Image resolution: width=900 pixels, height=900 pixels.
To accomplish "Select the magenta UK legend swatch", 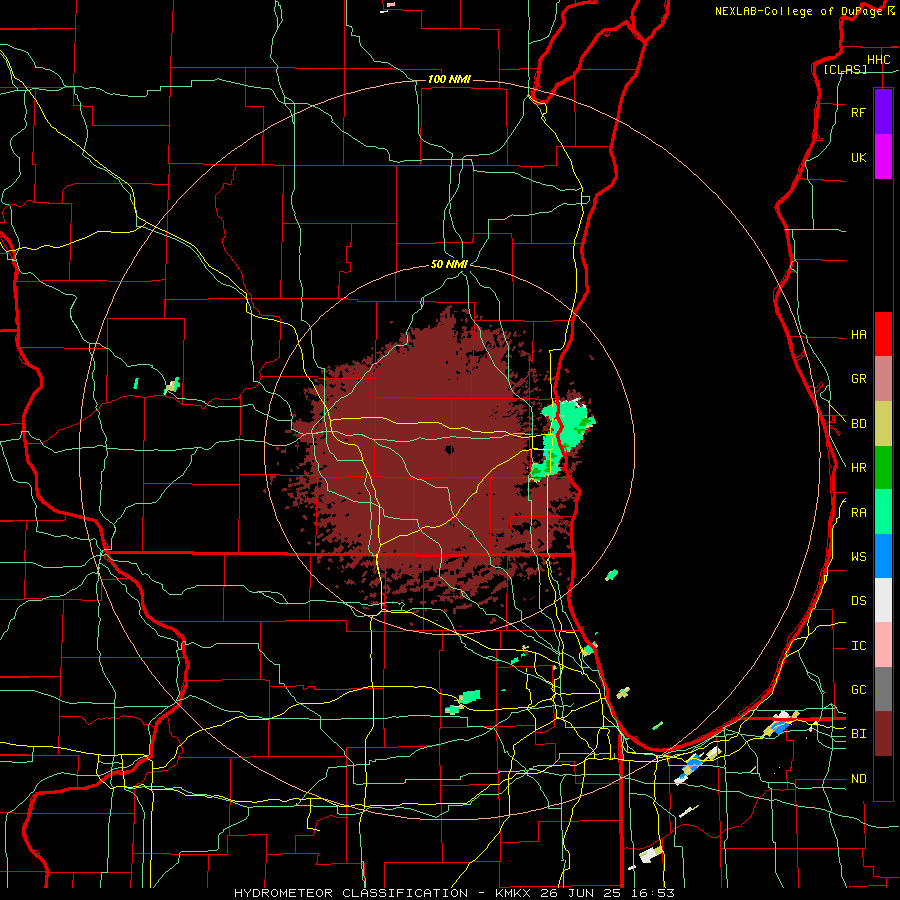I will coord(883,157).
